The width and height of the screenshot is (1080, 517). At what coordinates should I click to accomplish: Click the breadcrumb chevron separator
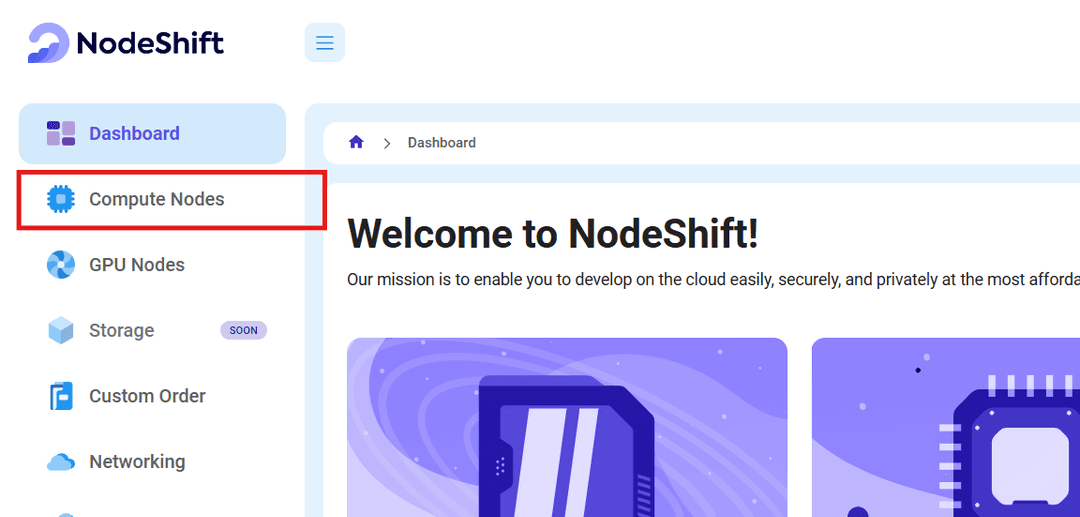click(x=387, y=143)
